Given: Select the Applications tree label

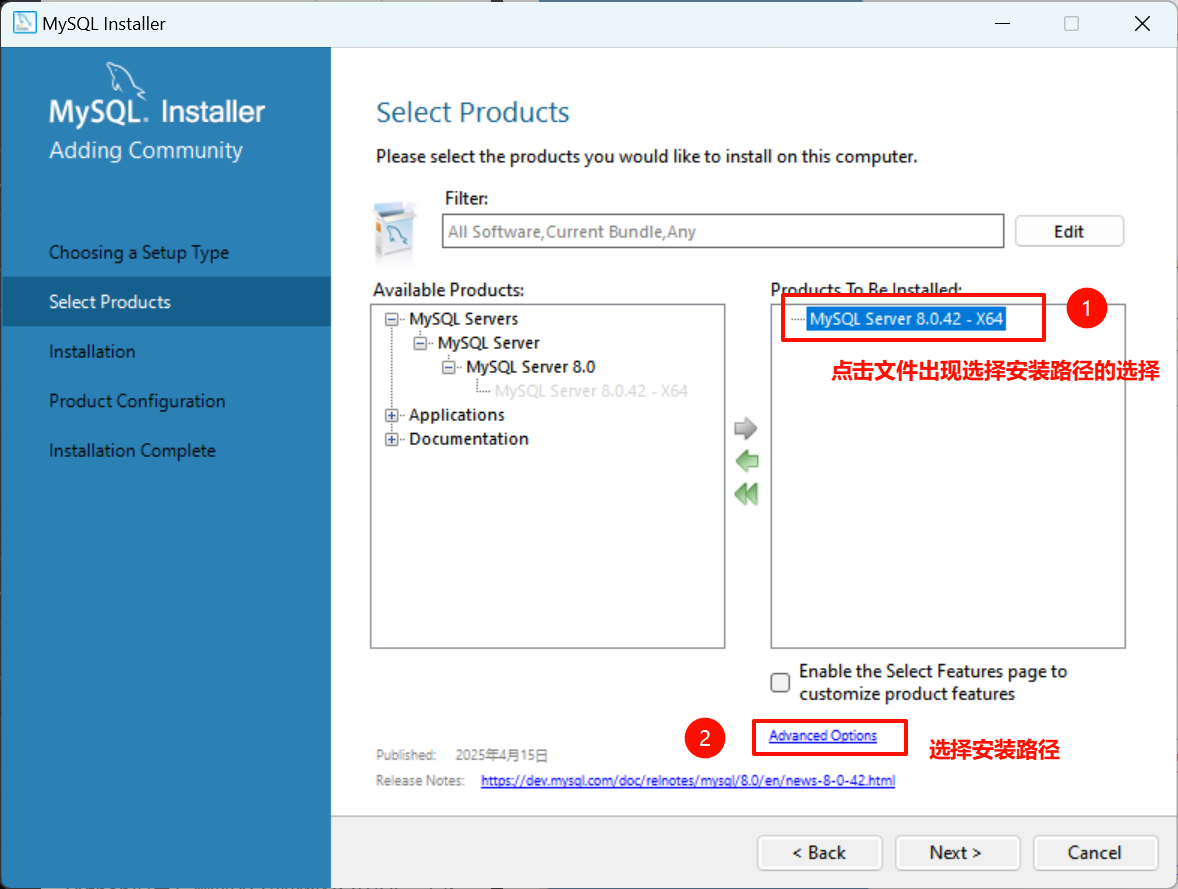Looking at the screenshot, I should [x=457, y=415].
